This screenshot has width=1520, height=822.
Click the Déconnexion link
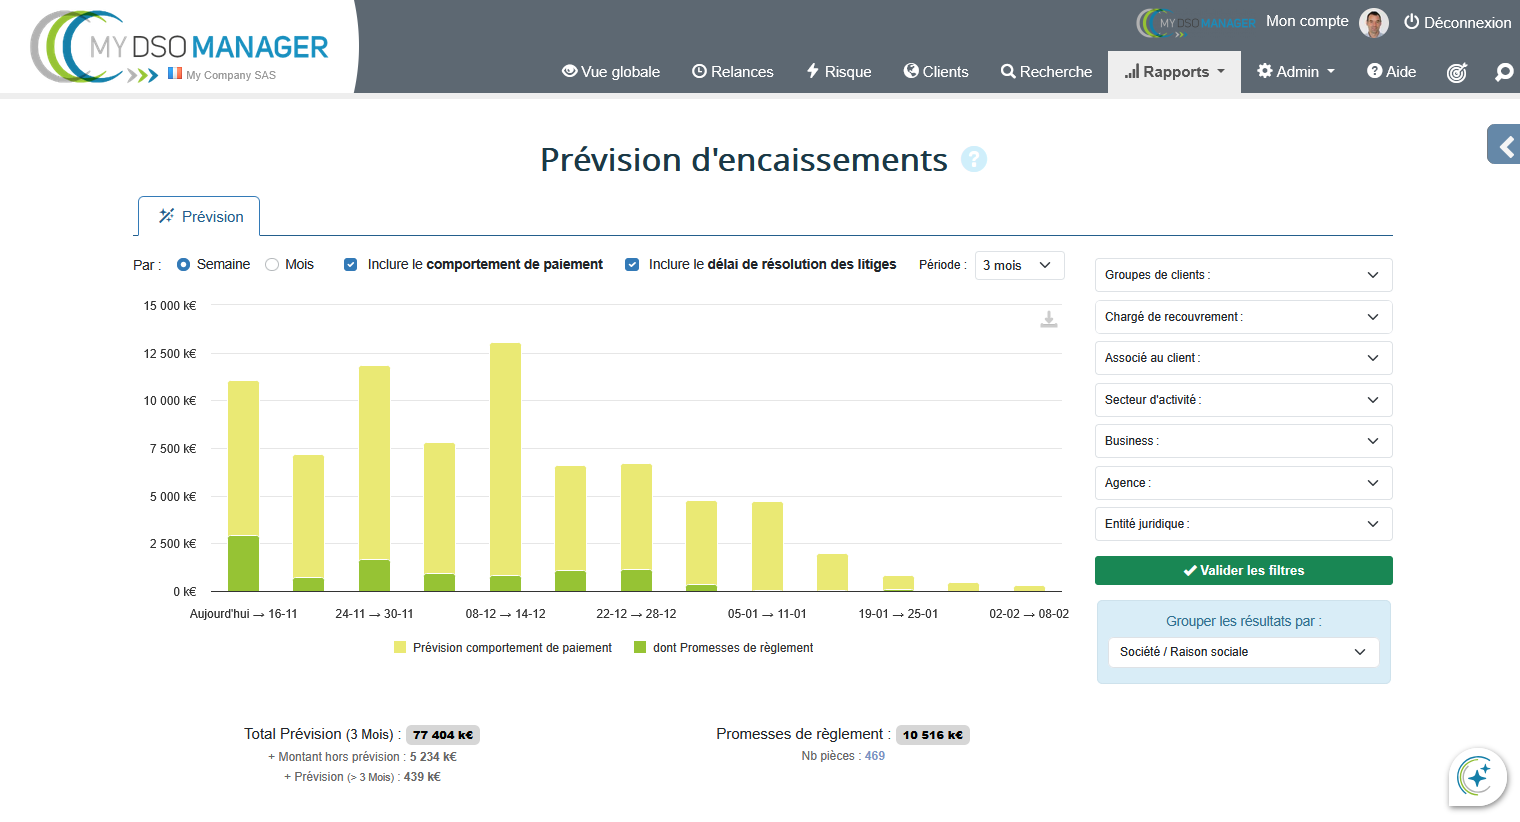pyautogui.click(x=1457, y=22)
